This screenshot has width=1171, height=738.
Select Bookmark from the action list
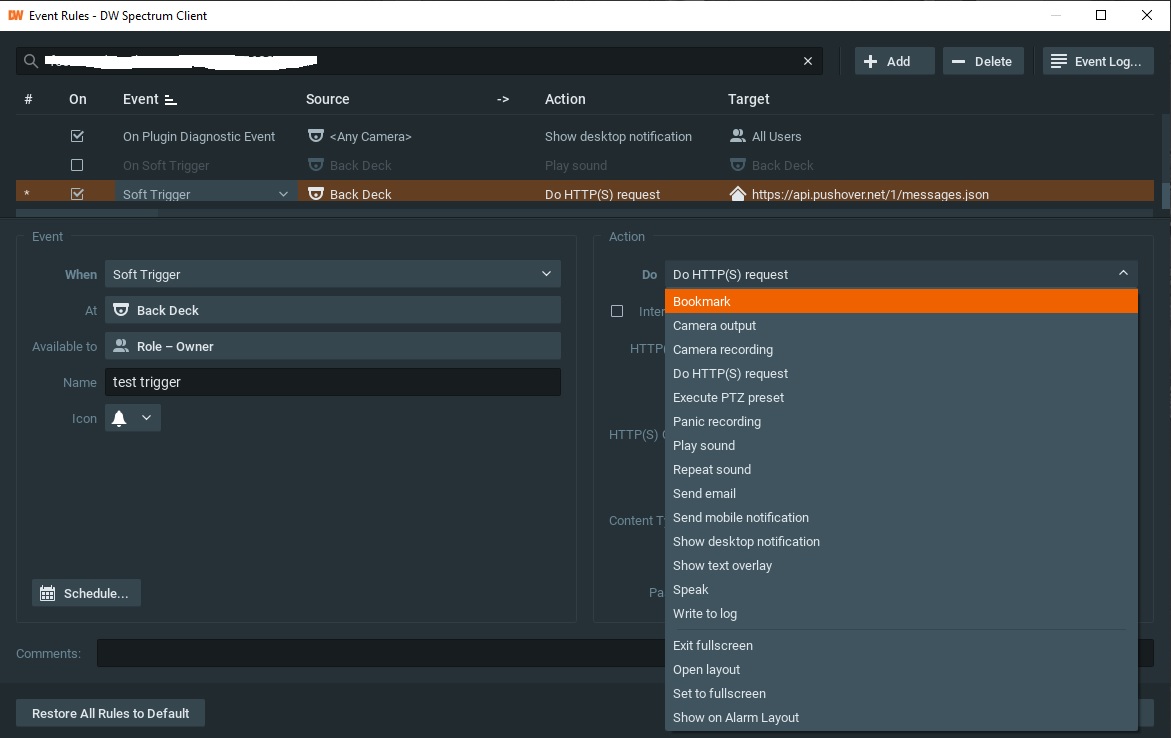tap(702, 301)
